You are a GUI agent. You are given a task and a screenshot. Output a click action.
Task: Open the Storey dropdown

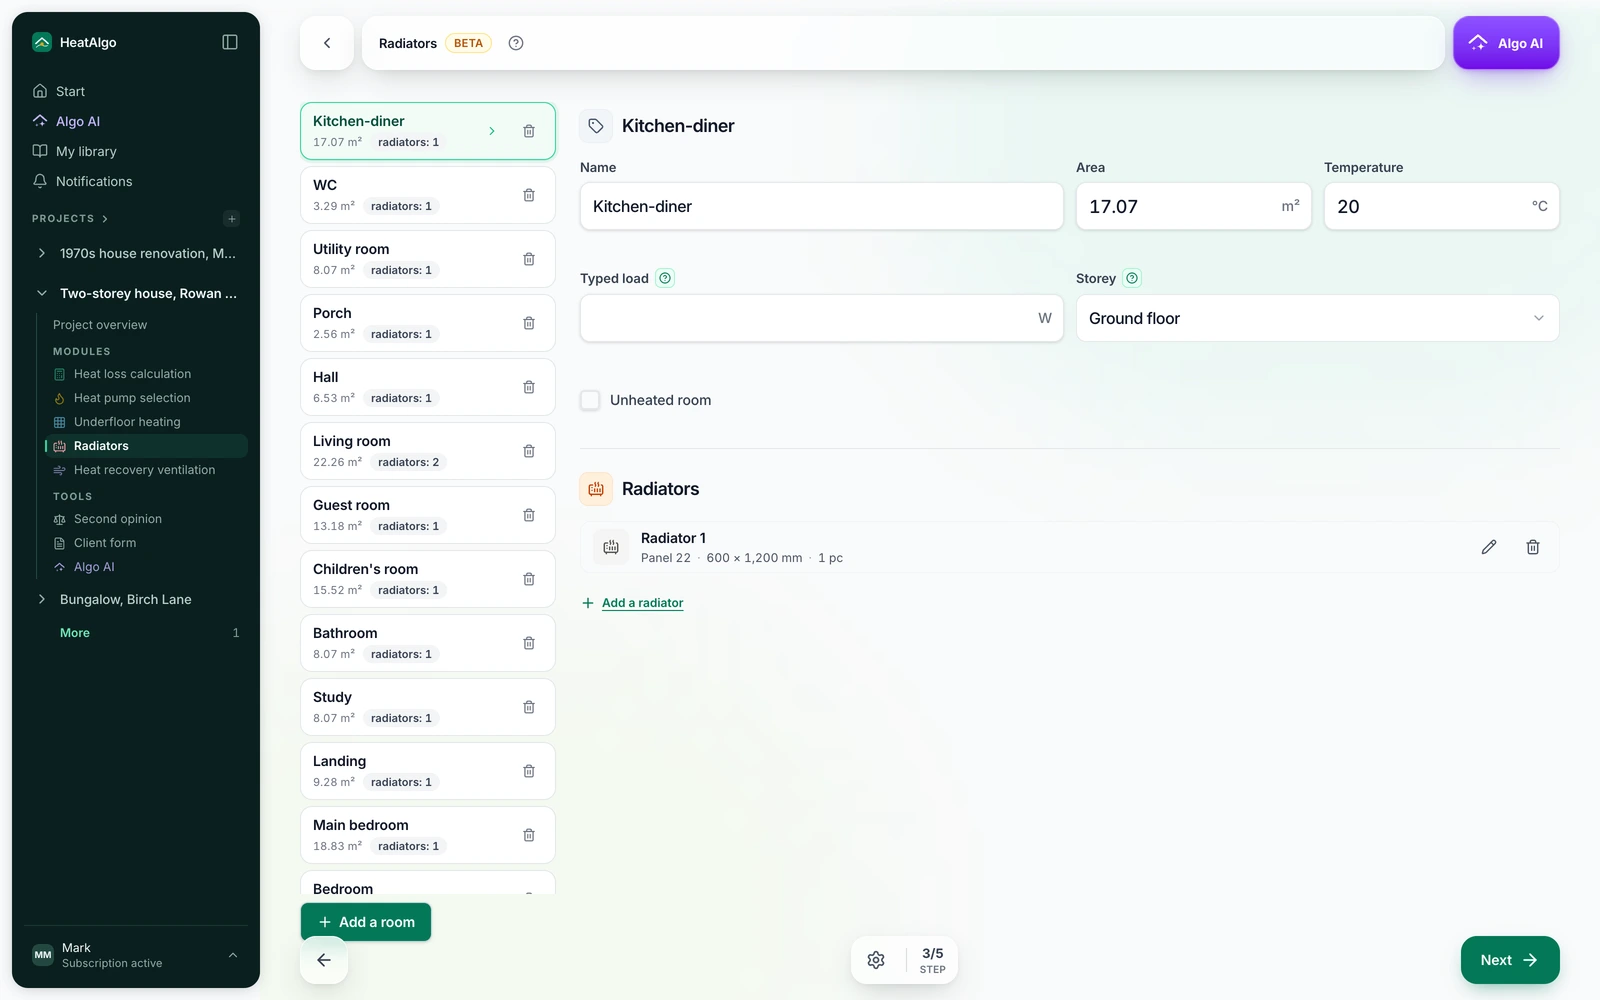coord(1317,318)
